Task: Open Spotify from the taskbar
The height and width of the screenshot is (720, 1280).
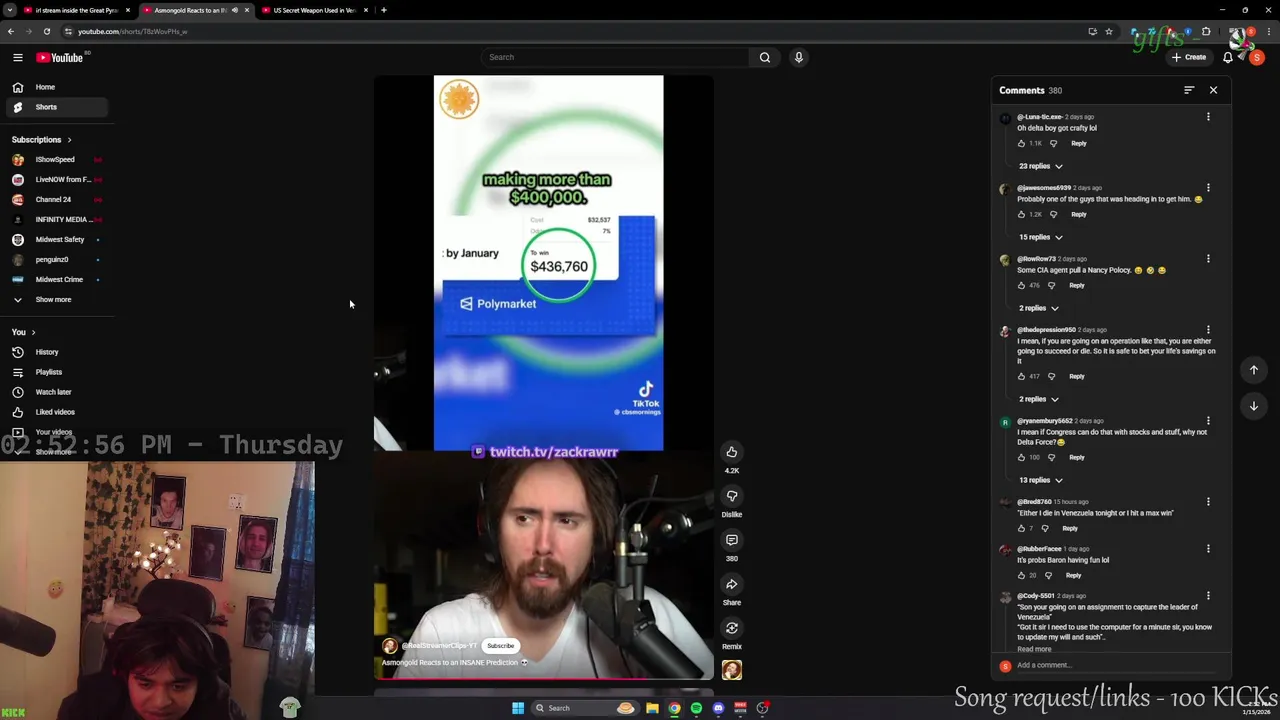Action: coord(696,708)
